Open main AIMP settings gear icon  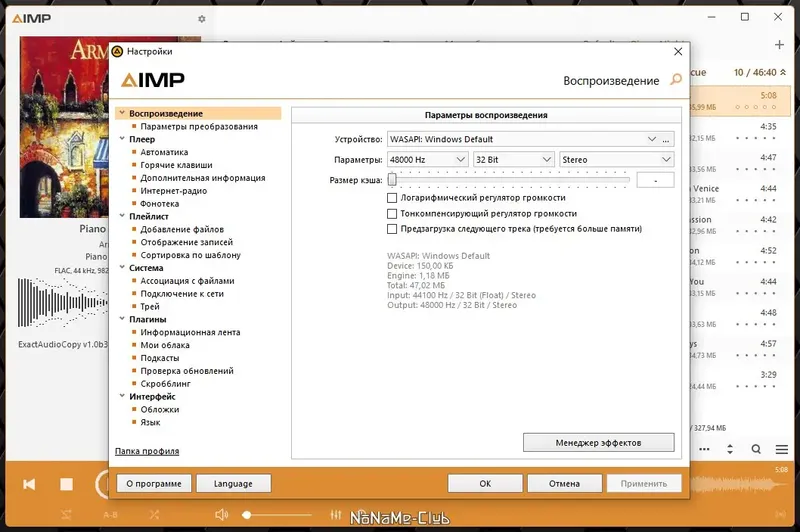pos(202,19)
